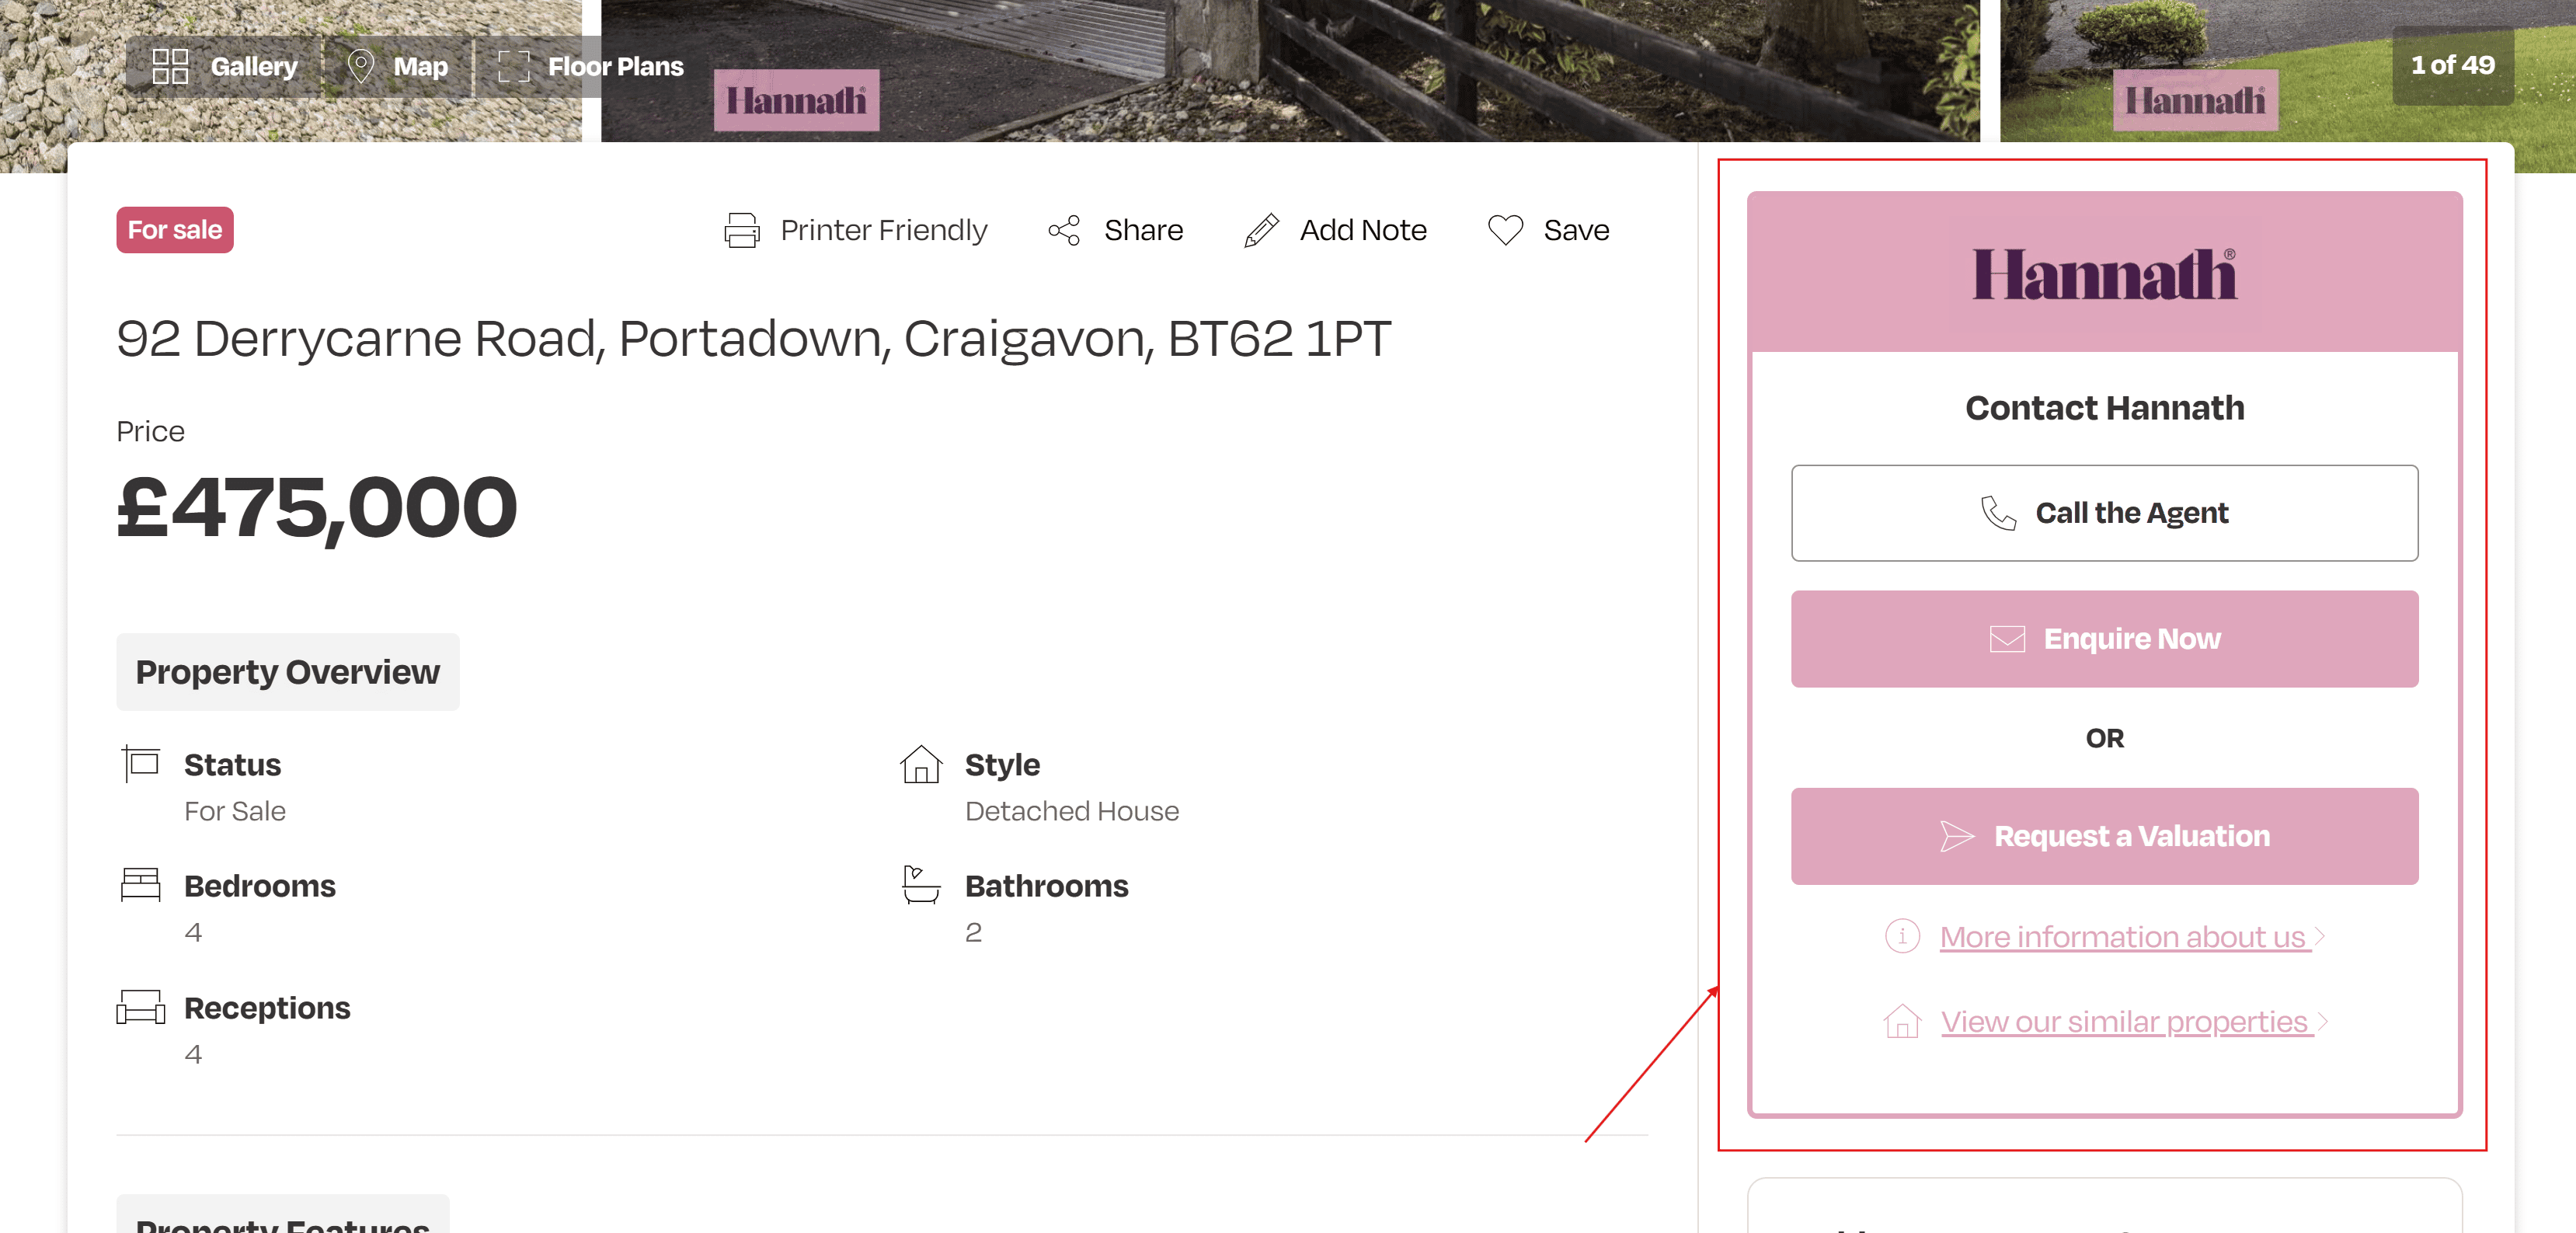Click the printer icon
The height and width of the screenshot is (1233, 2576).
(x=742, y=230)
